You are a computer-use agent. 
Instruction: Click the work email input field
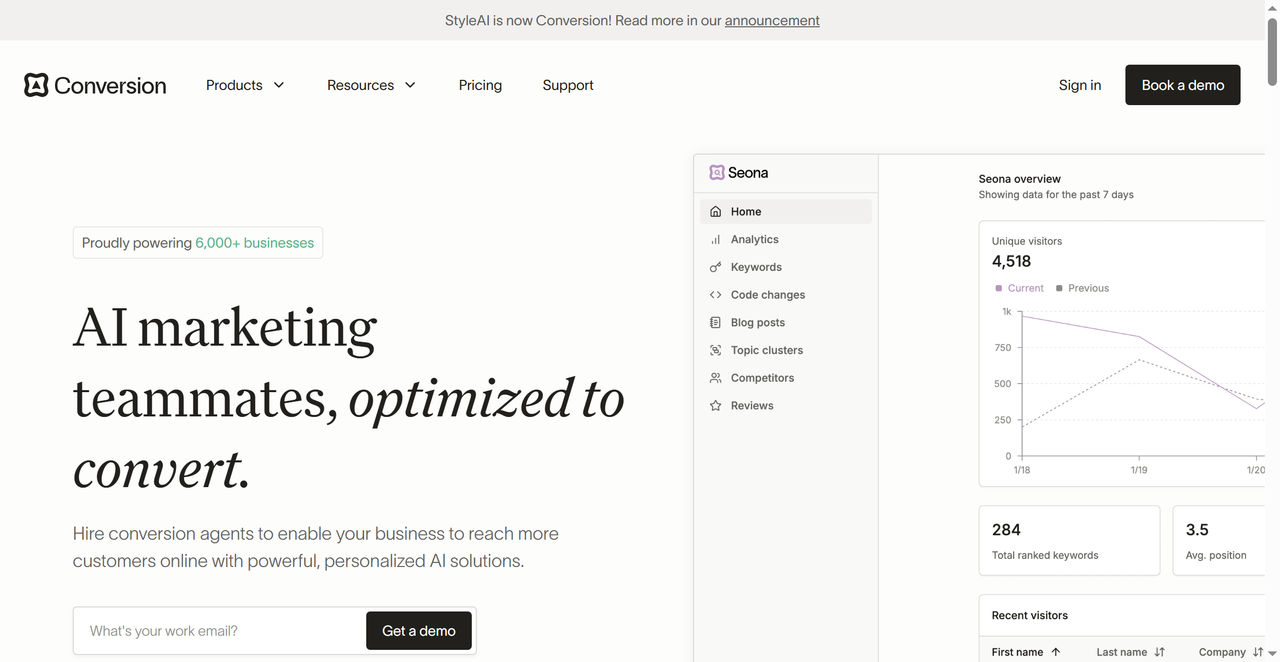click(222, 631)
